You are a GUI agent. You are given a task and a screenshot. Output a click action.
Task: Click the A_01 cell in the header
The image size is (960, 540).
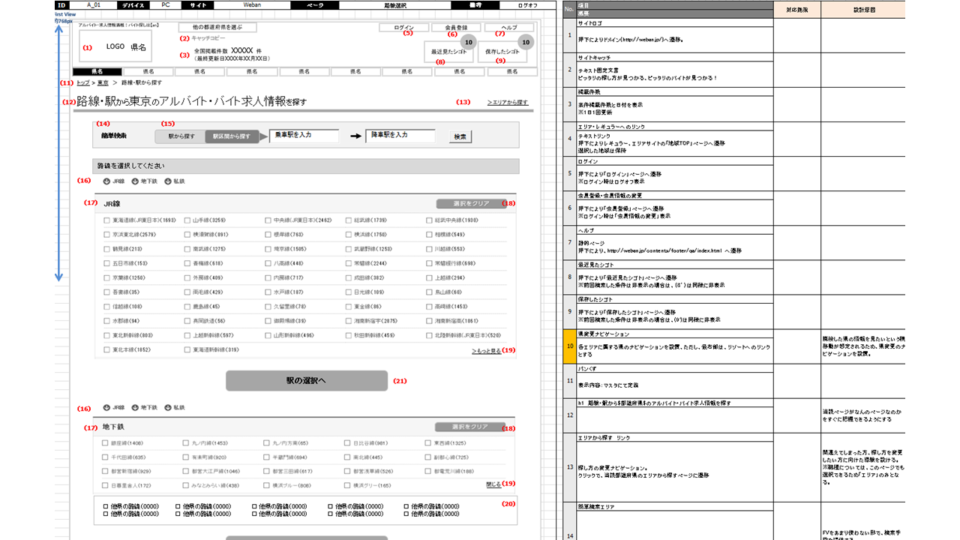[x=93, y=5]
